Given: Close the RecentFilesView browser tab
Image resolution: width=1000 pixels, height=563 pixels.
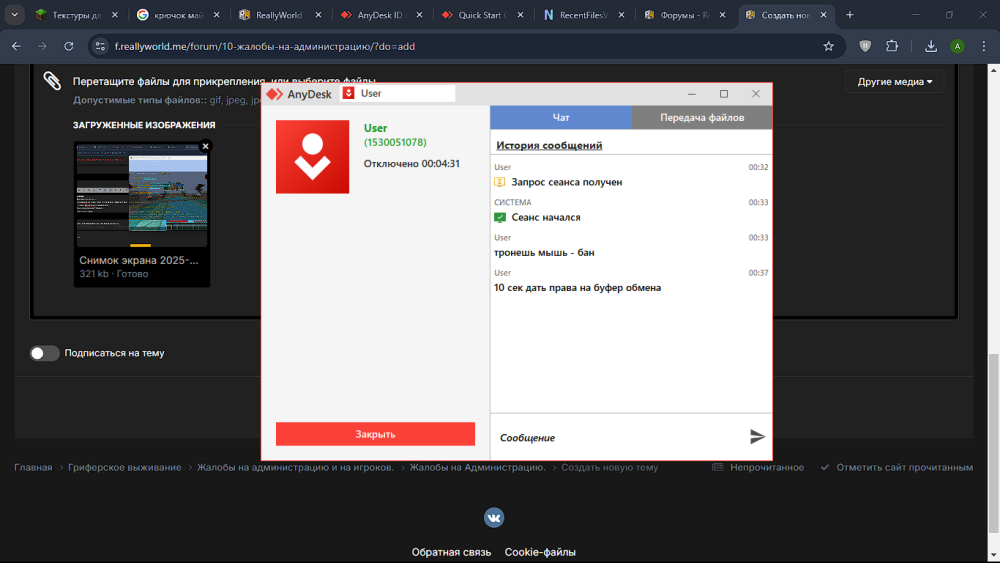Looking at the screenshot, I should click(621, 15).
